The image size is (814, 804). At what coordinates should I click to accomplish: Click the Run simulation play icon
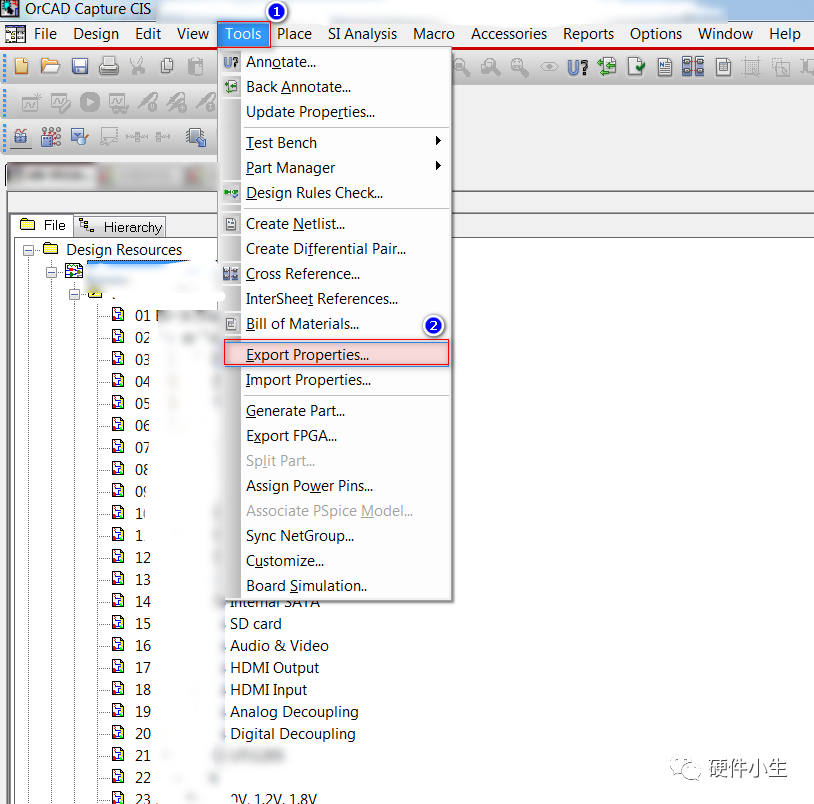coord(89,102)
